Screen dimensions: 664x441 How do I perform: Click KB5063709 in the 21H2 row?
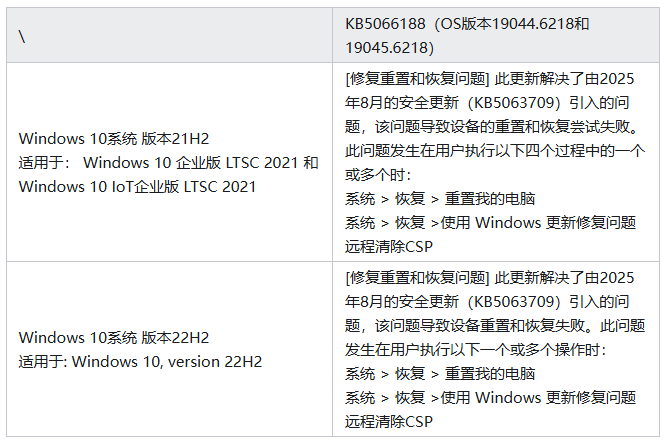click(514, 104)
